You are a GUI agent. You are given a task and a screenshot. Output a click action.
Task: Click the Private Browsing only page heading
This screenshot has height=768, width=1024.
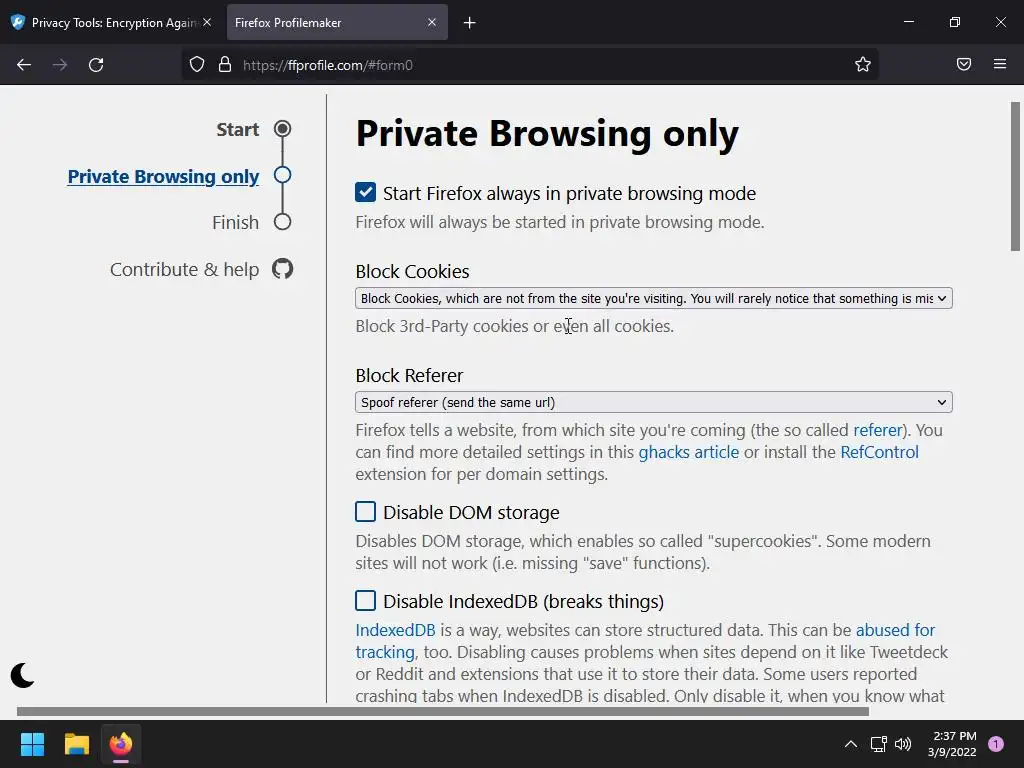point(547,133)
